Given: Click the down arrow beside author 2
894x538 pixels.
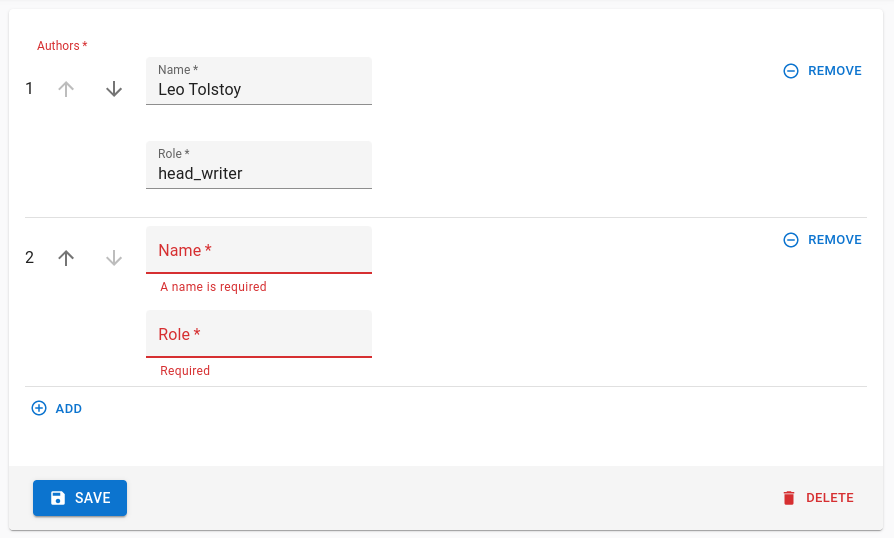Looking at the screenshot, I should (114, 258).
